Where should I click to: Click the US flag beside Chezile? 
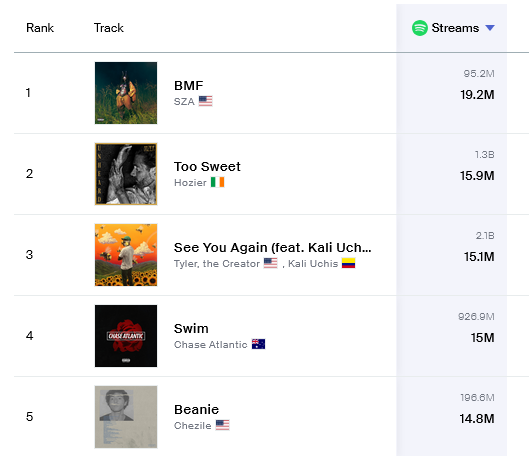[222, 425]
